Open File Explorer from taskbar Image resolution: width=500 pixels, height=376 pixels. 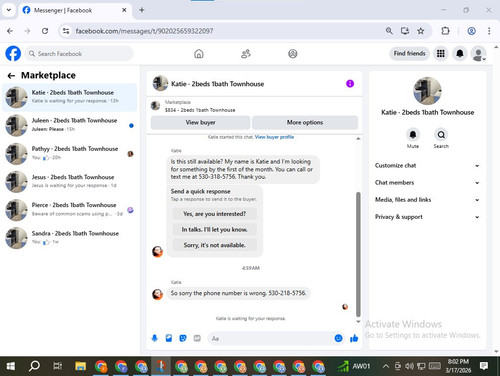click(x=80, y=366)
